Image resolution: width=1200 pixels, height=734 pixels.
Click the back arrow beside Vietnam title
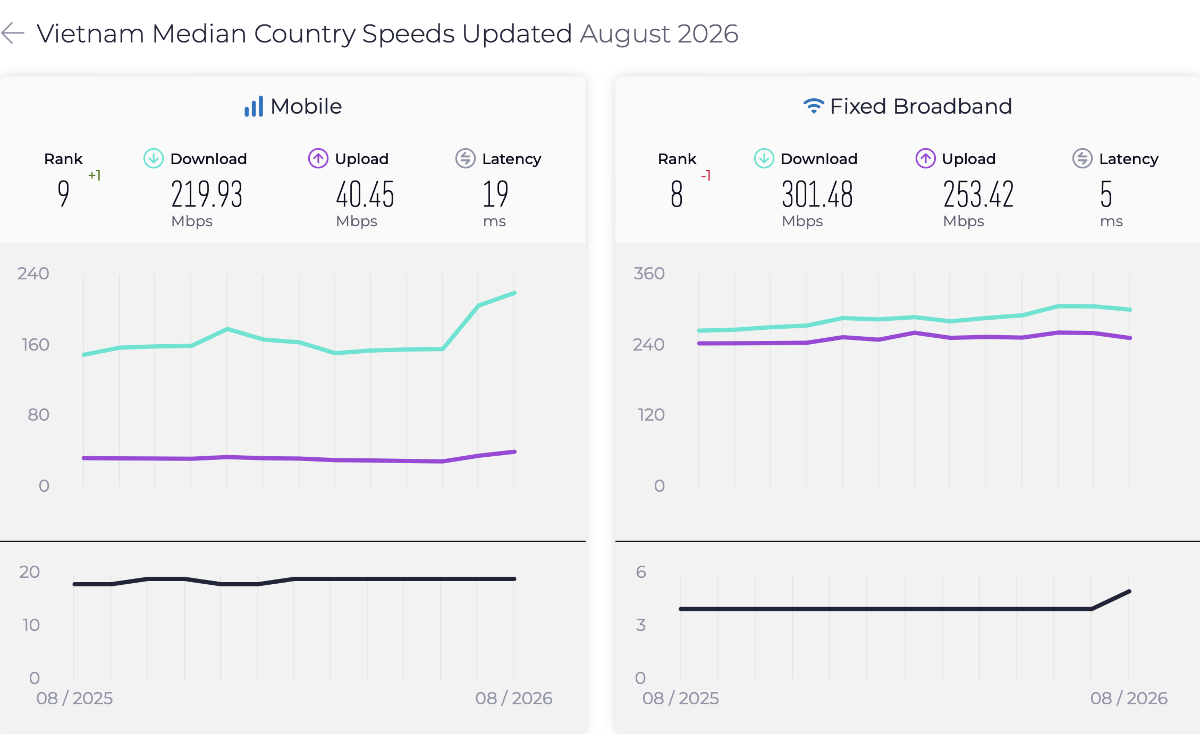[12, 33]
